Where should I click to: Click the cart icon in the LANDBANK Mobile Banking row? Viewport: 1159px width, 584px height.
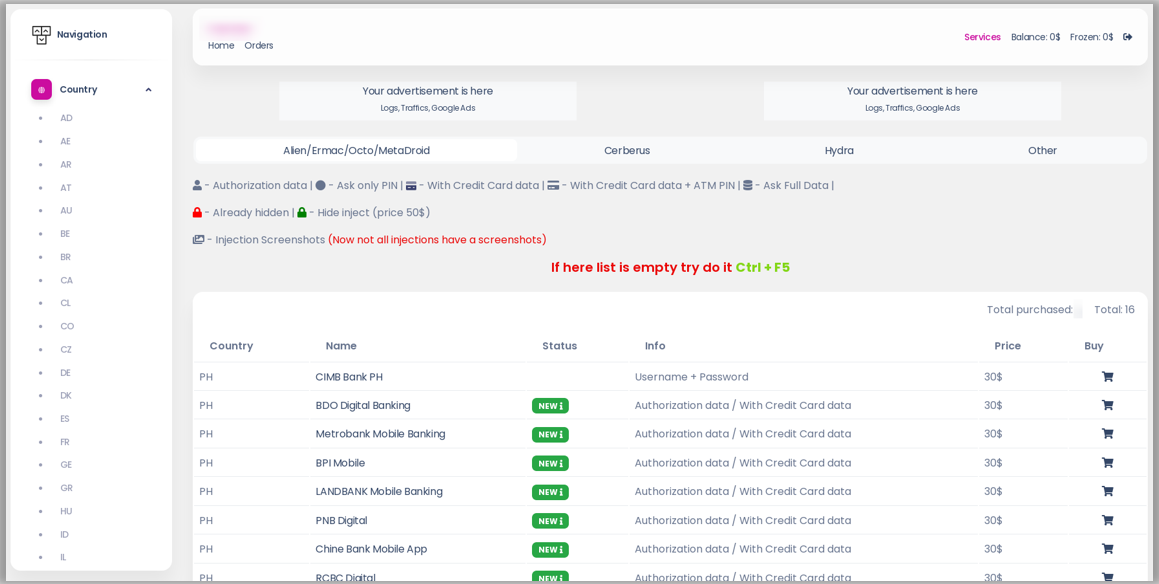pyautogui.click(x=1107, y=491)
